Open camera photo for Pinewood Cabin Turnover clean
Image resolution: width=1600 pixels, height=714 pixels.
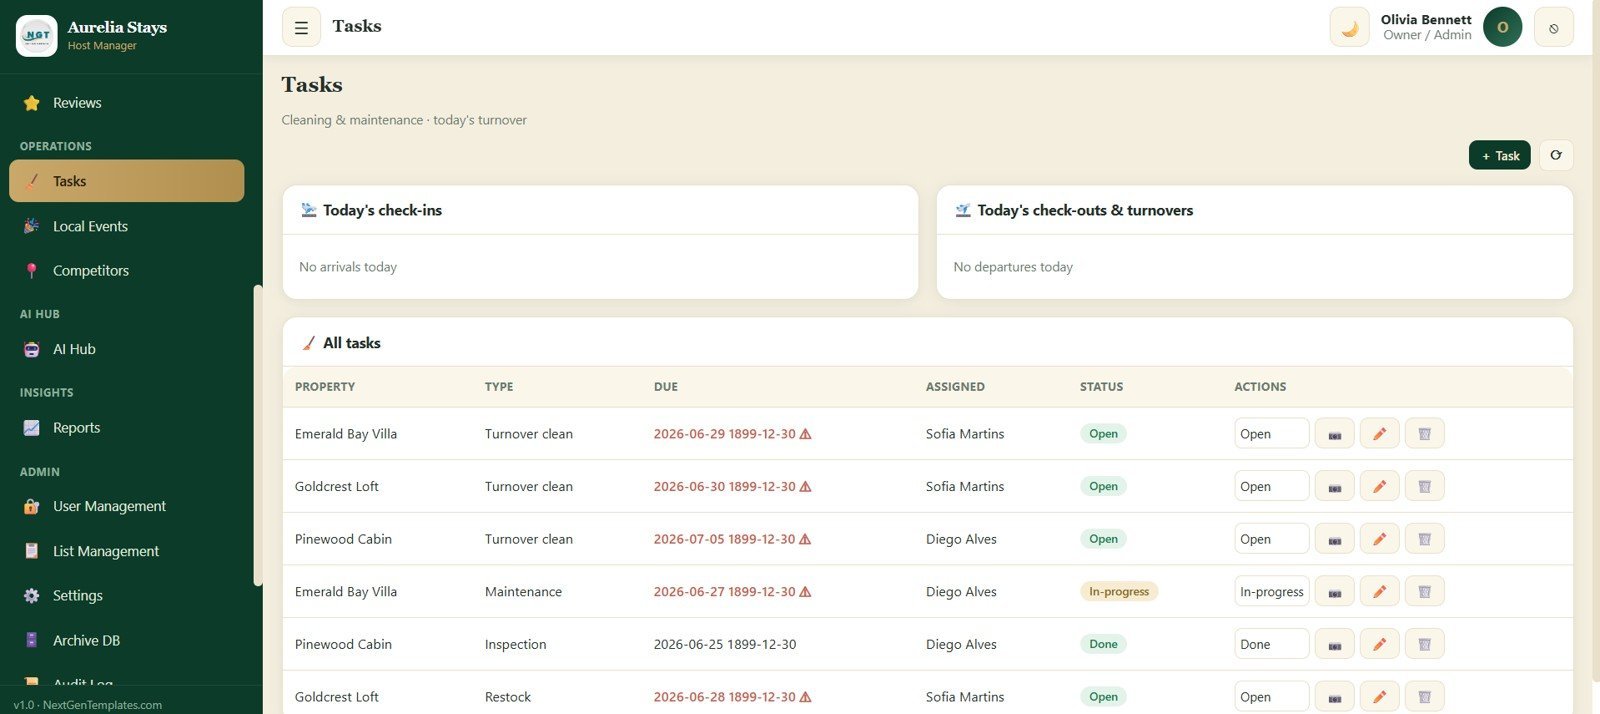(x=1334, y=539)
